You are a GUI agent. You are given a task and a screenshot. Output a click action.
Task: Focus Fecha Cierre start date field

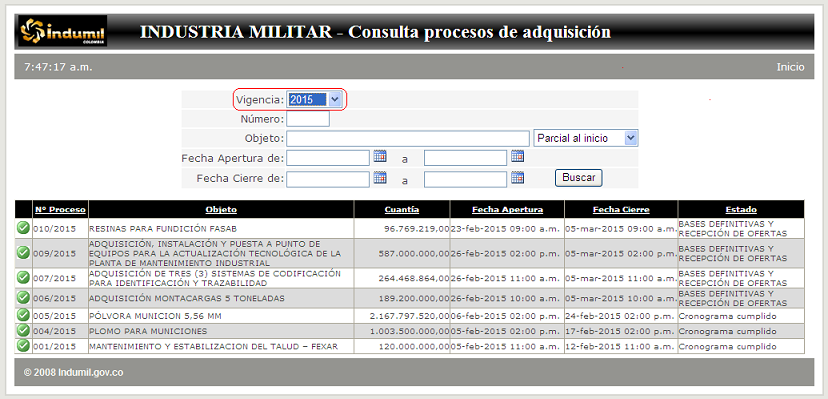328,179
